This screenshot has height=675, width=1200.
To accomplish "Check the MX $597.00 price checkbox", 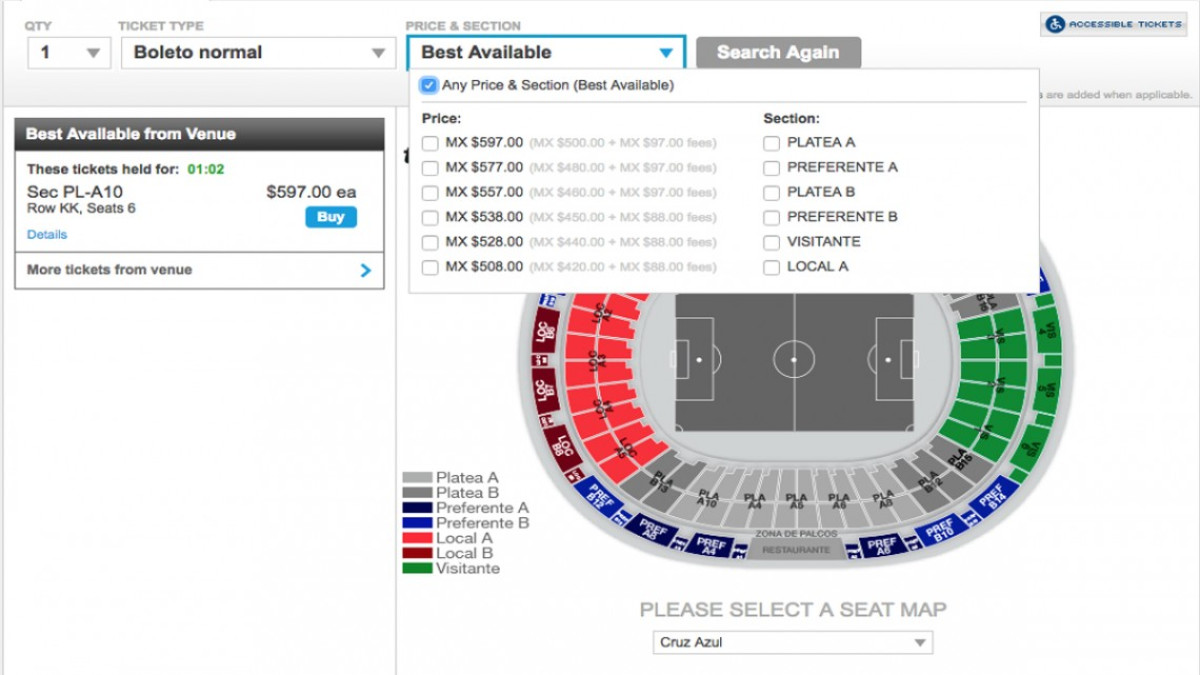I will coord(430,143).
